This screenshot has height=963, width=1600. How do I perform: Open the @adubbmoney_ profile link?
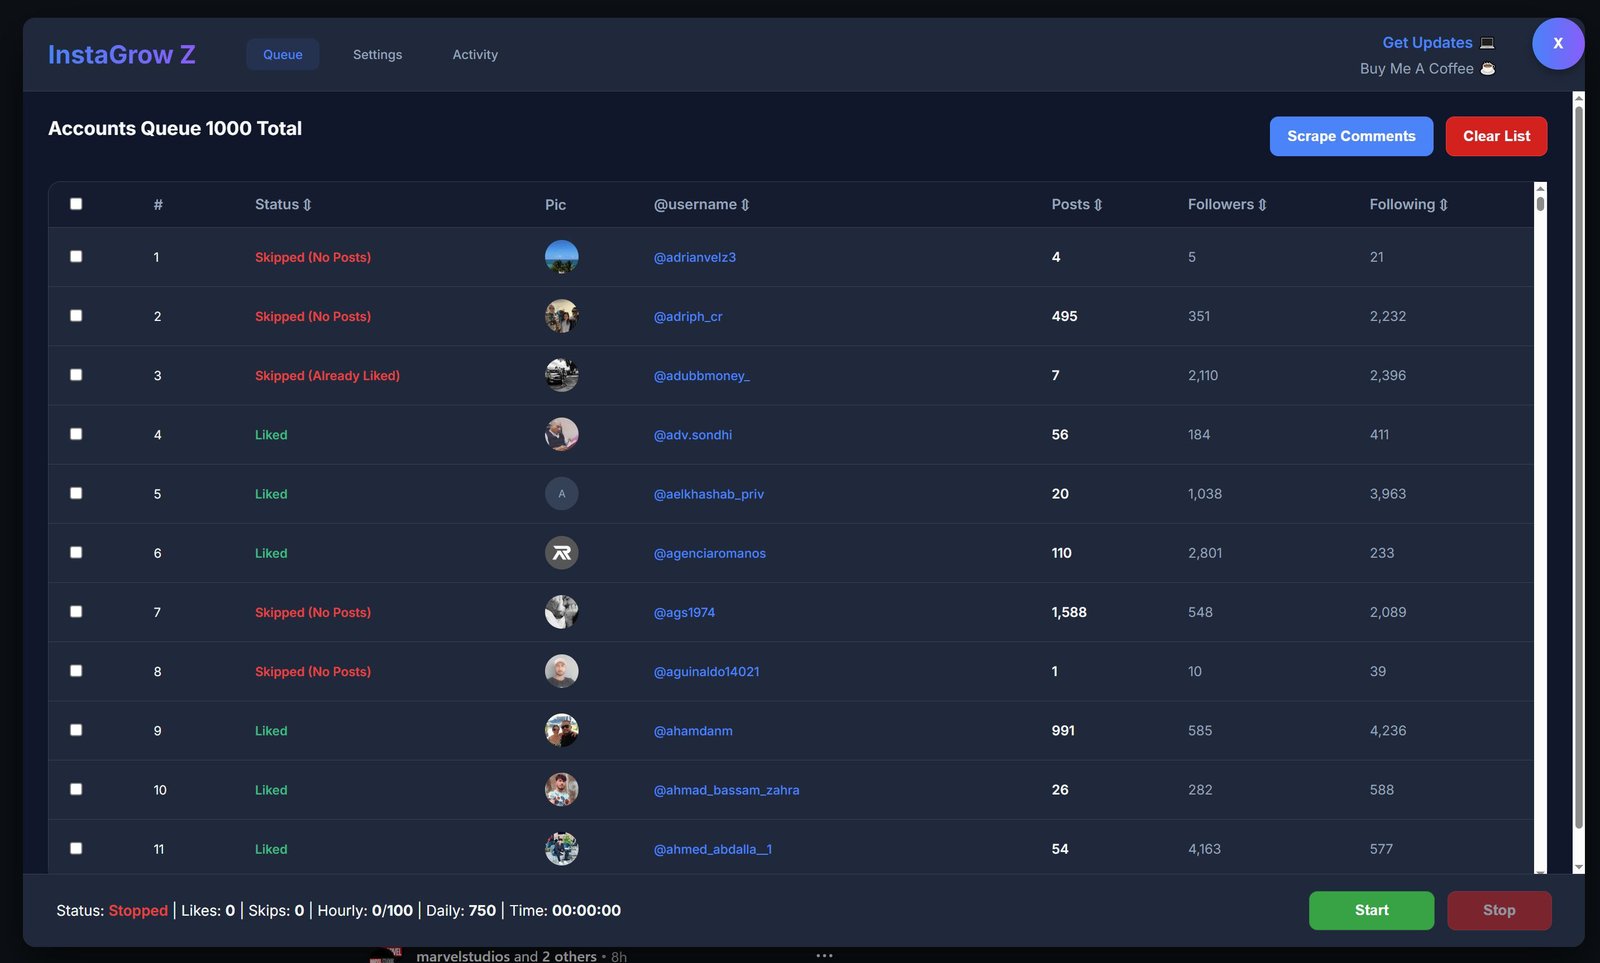pos(702,375)
